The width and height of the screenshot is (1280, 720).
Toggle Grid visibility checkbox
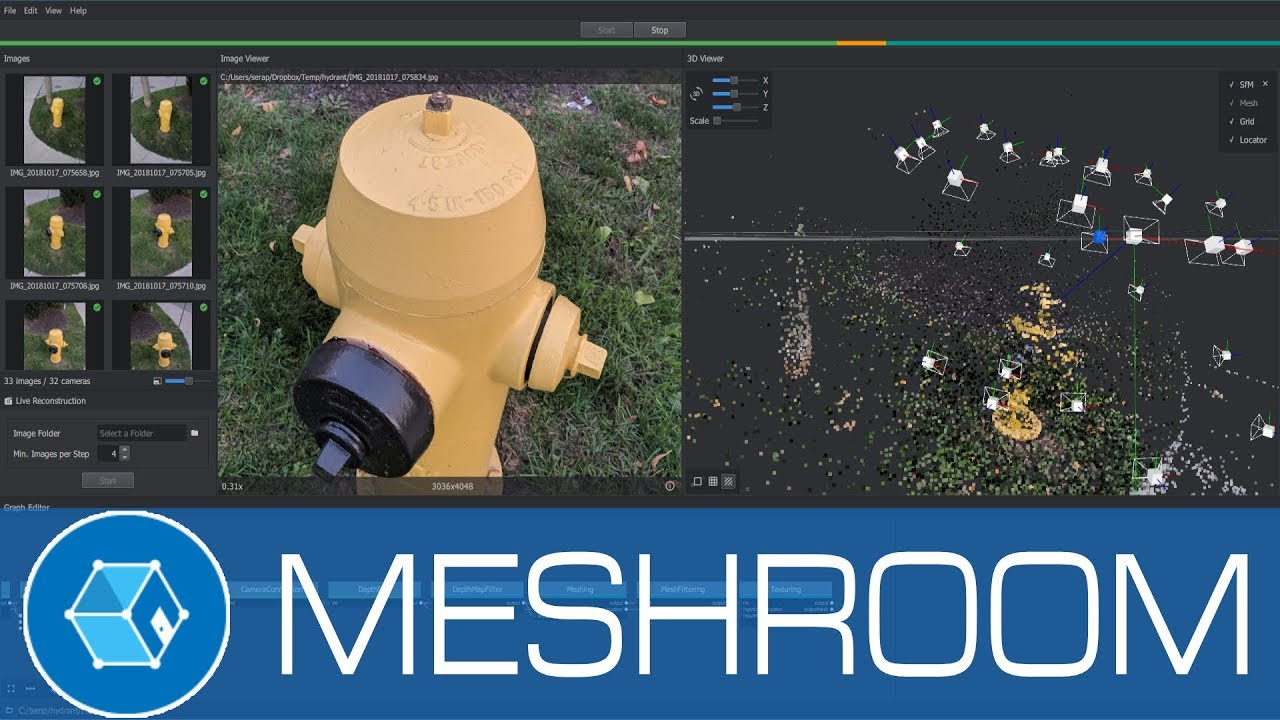pos(1232,121)
